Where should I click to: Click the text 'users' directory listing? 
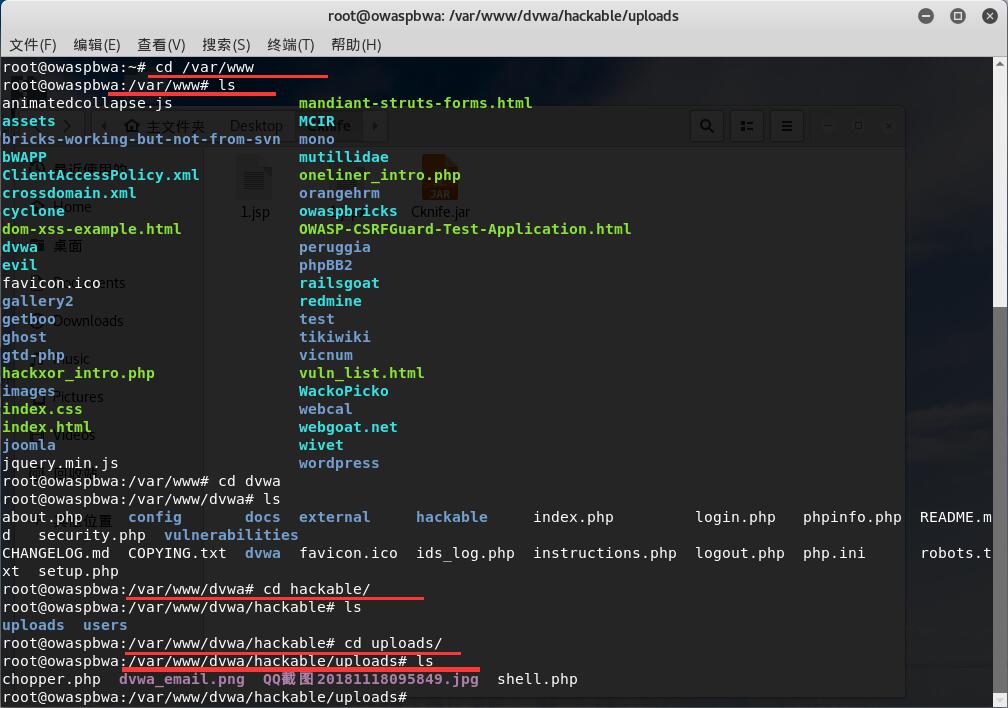[105, 625]
